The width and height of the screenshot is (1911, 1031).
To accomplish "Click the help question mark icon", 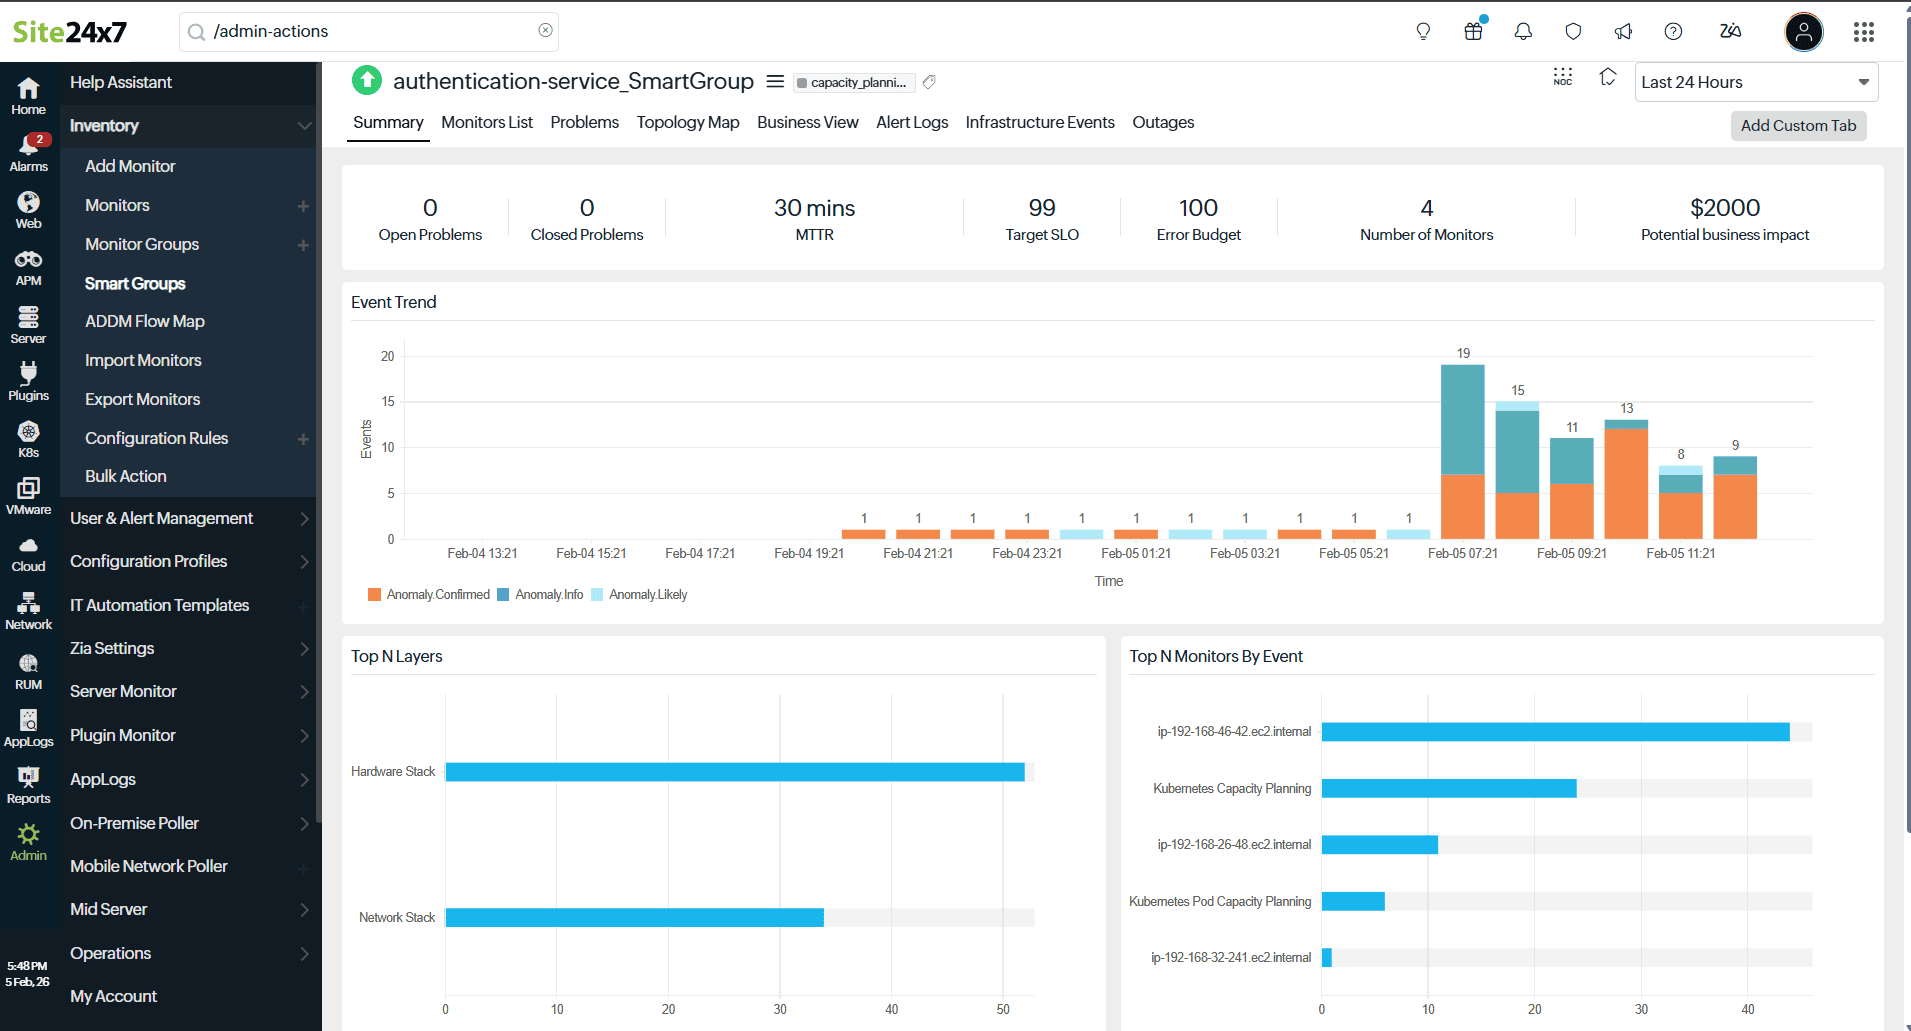I will [x=1673, y=32].
